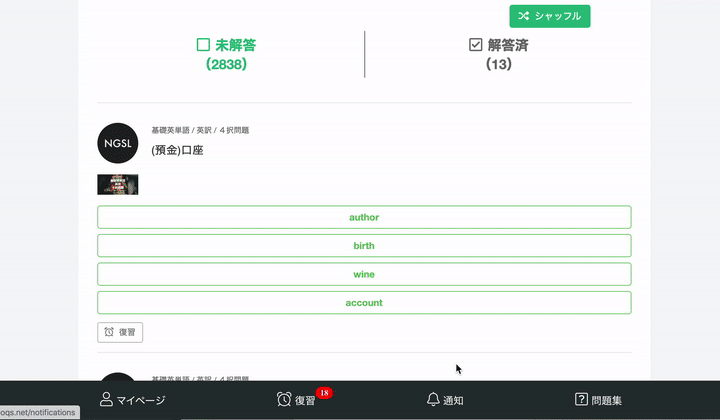Click the red 18 notification badge
720x420 pixels.
pyautogui.click(x=323, y=393)
